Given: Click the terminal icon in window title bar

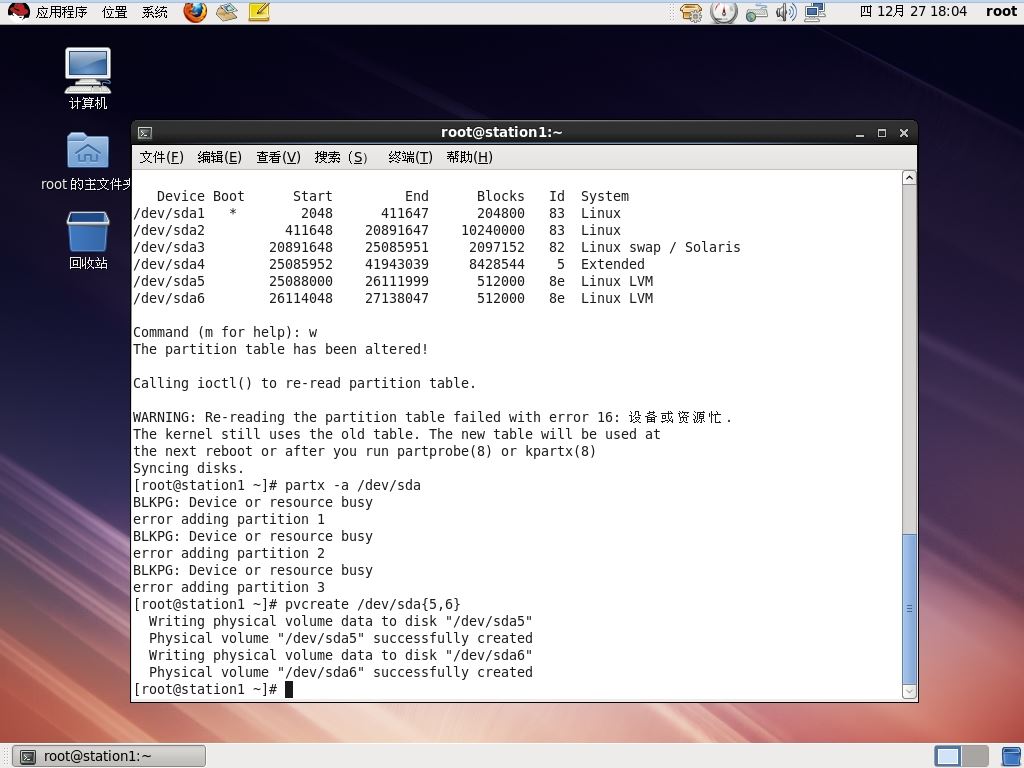Looking at the screenshot, I should tap(145, 133).
